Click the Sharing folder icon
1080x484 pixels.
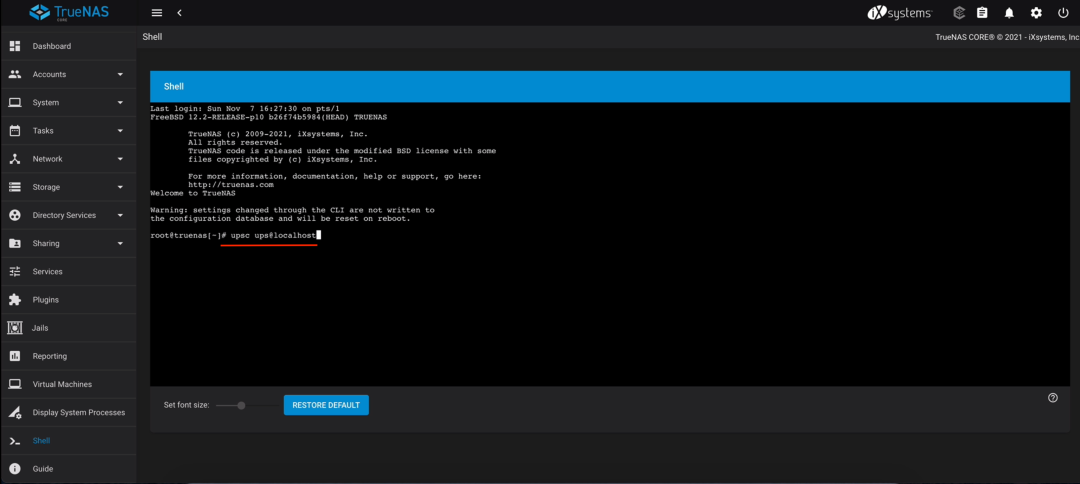[14, 244]
